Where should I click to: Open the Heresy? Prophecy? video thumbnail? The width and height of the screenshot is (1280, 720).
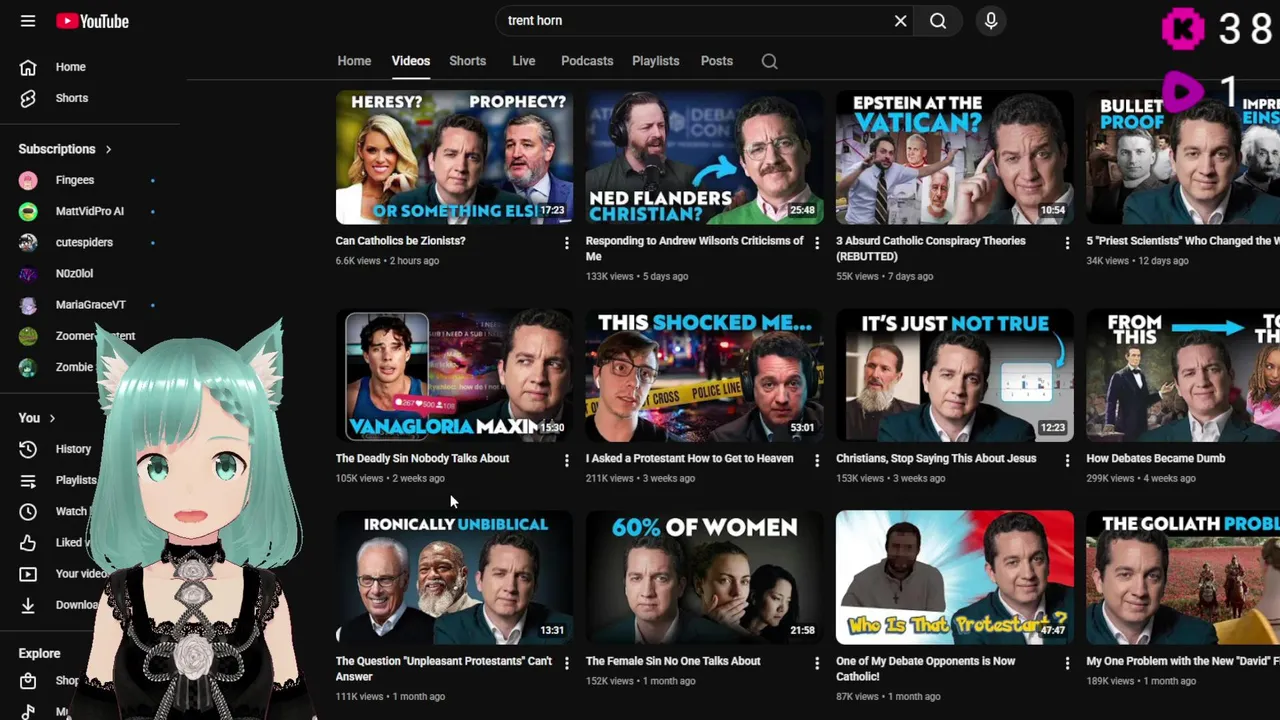point(455,157)
